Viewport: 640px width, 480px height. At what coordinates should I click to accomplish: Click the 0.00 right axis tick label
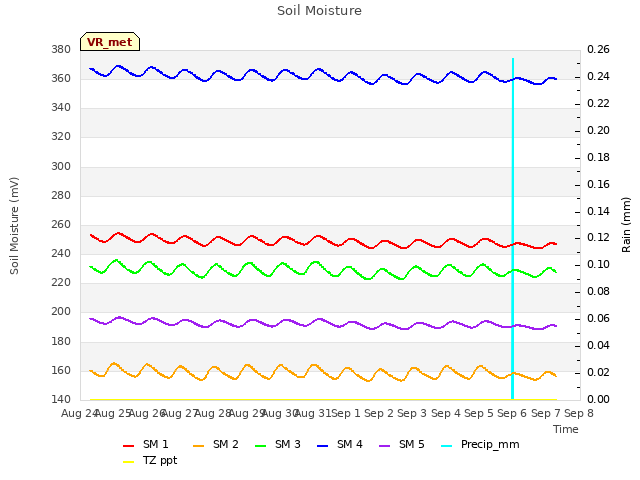(598, 399)
